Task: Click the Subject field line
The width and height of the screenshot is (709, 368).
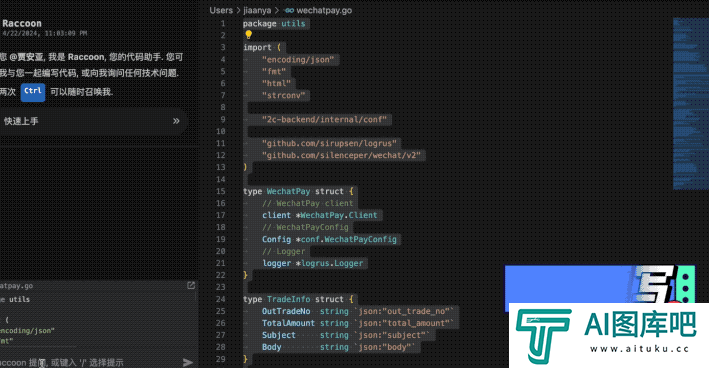Action: (x=345, y=335)
